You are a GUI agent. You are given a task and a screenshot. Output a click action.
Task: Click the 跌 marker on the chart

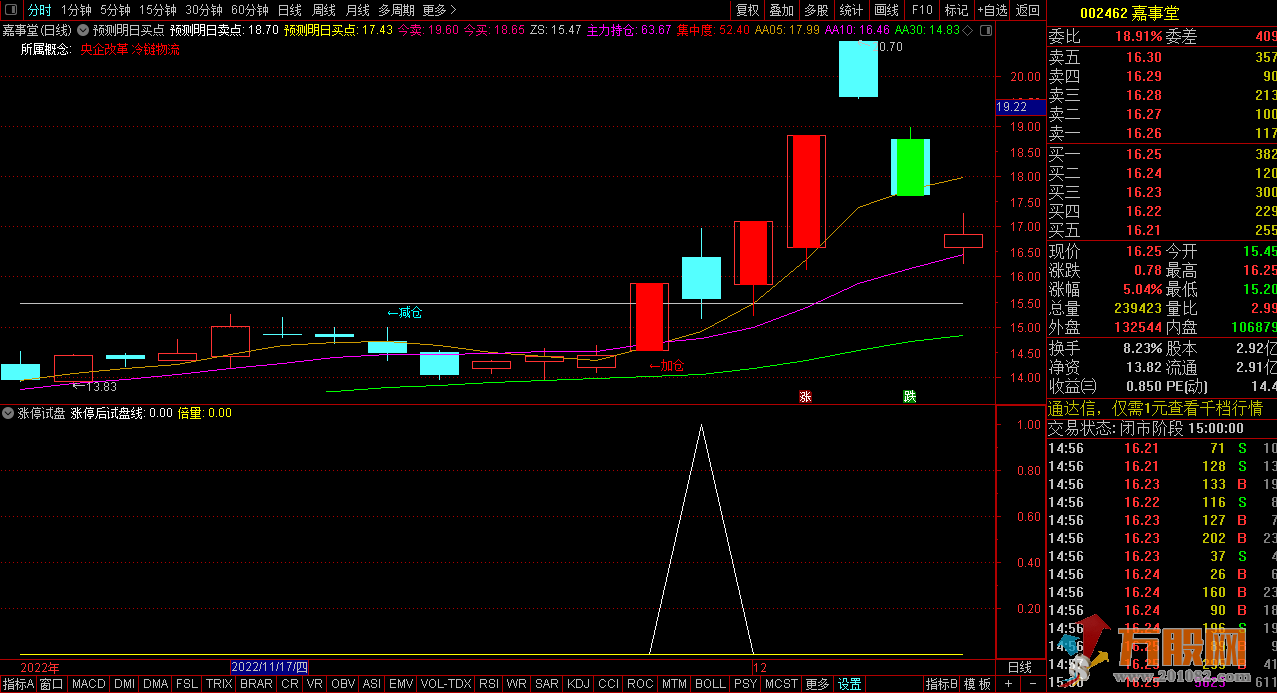[909, 396]
